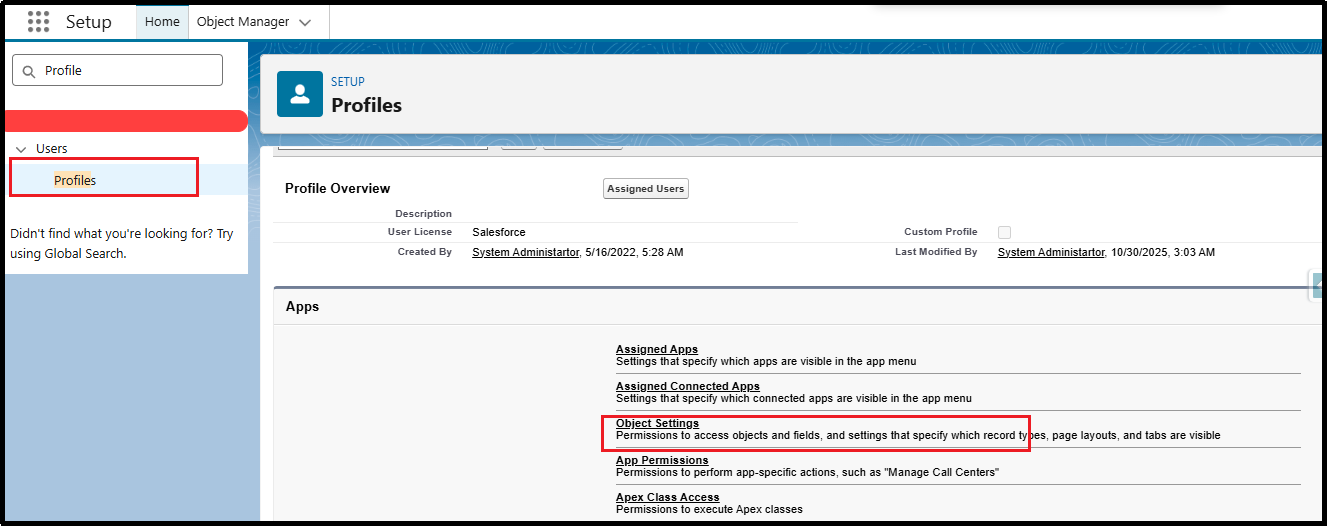Open Assigned Connected Apps settings
The height and width of the screenshot is (526, 1328).
click(687, 386)
